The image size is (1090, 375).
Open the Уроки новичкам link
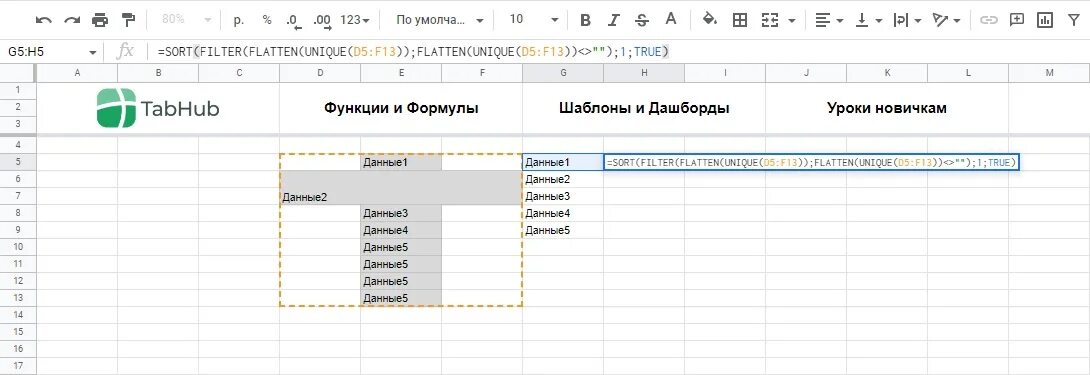pyautogui.click(x=886, y=108)
